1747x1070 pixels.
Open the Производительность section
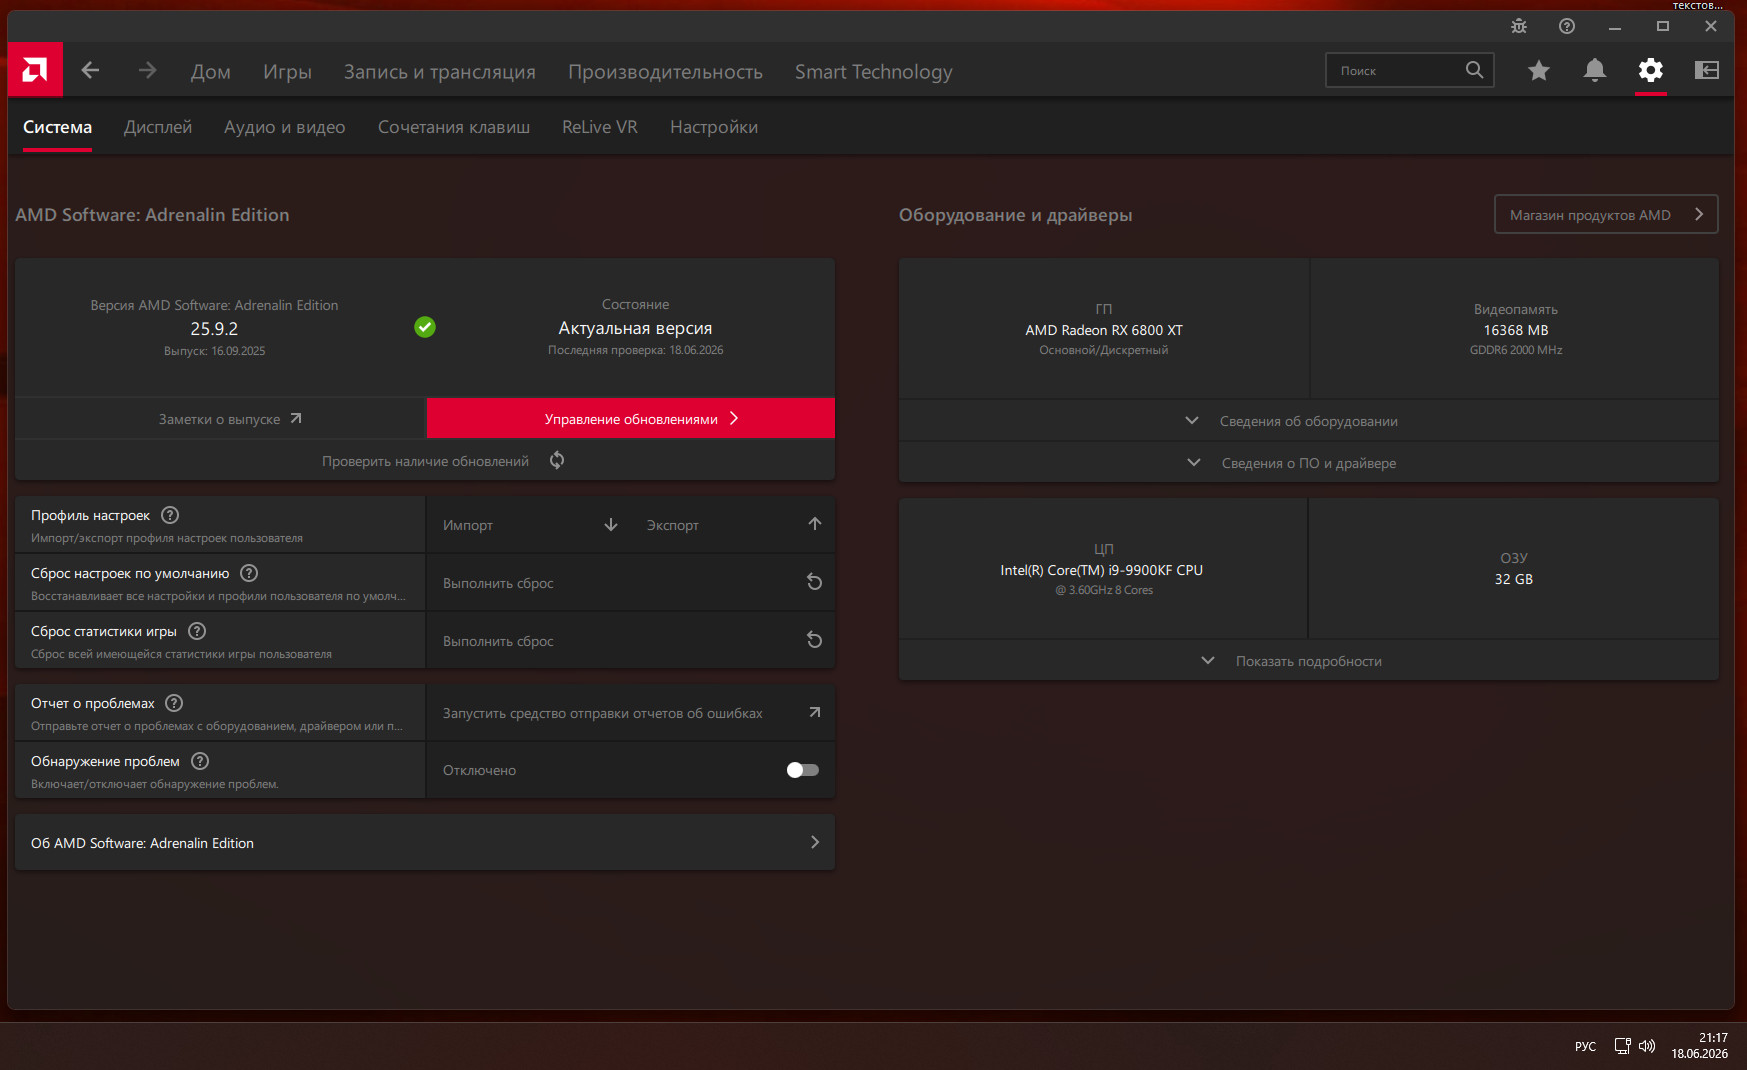point(666,72)
